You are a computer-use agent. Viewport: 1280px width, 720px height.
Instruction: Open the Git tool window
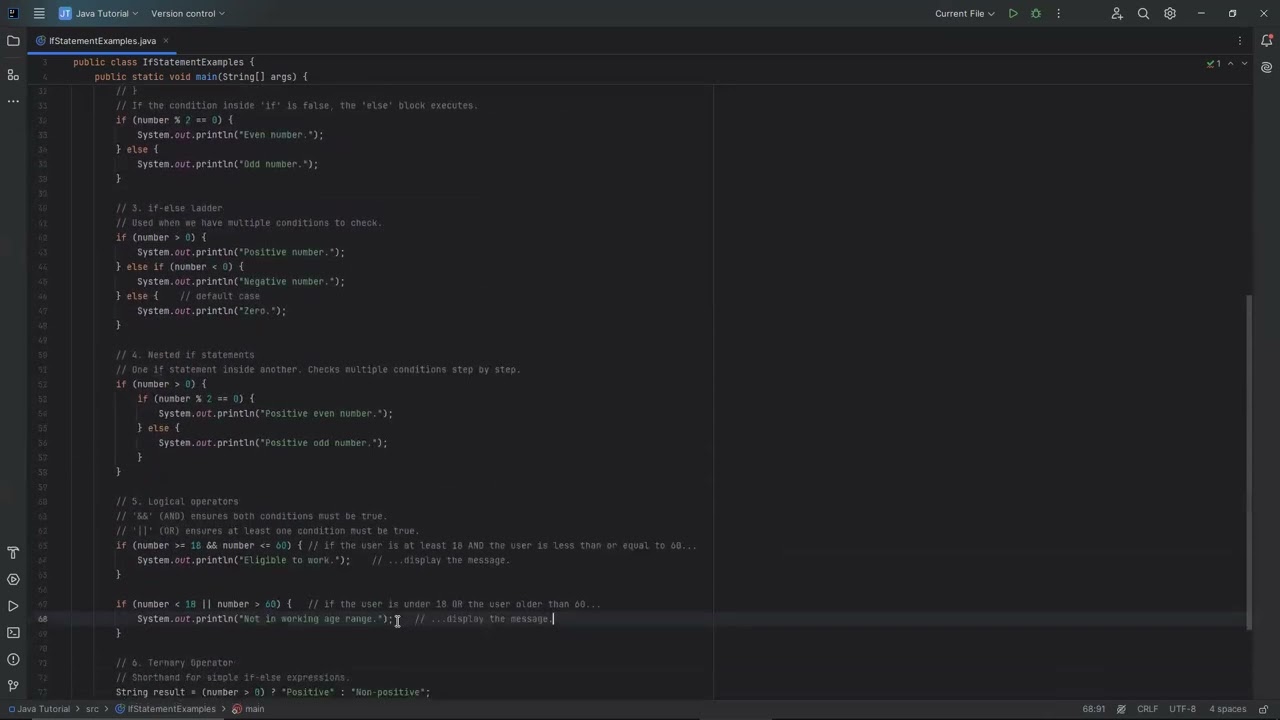tap(13, 686)
